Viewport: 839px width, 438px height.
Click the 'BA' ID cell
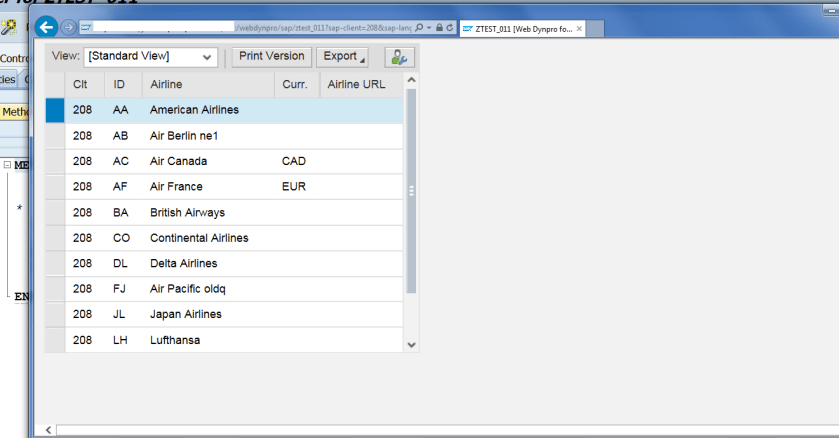click(x=124, y=212)
